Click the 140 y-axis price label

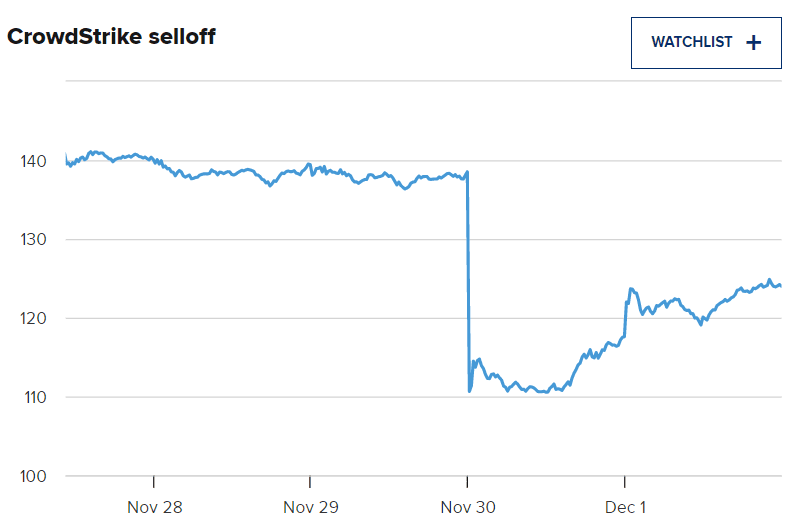[32, 161]
